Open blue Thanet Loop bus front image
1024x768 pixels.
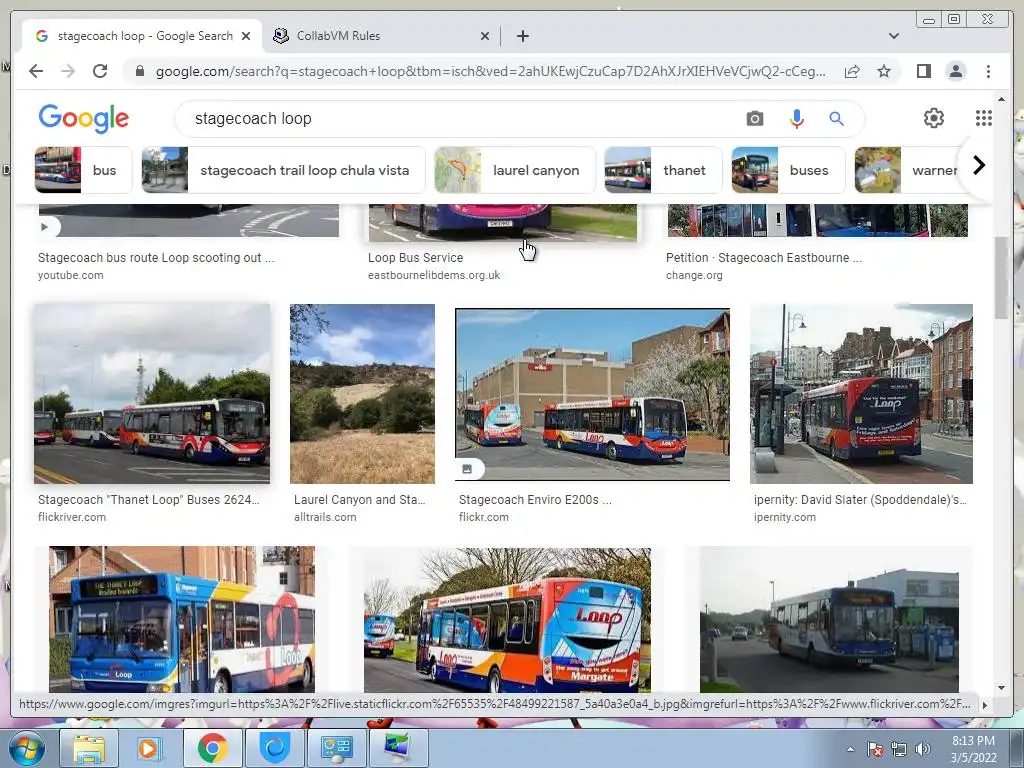coord(182,619)
